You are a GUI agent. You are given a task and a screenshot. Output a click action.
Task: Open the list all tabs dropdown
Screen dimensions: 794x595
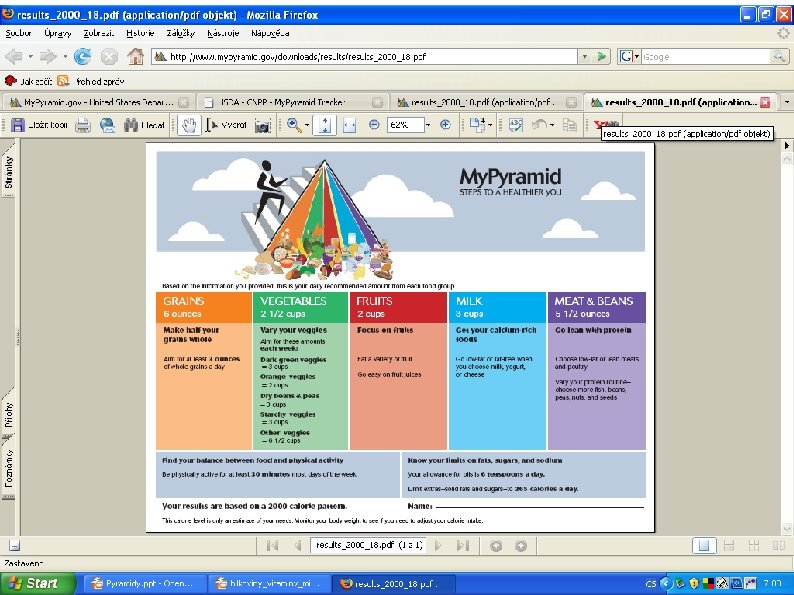786,102
